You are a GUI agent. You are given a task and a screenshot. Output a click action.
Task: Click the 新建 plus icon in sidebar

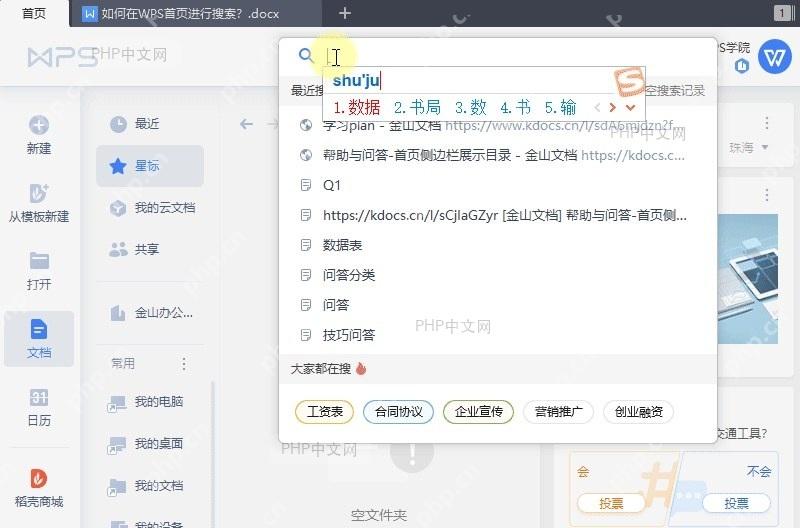(x=39, y=125)
